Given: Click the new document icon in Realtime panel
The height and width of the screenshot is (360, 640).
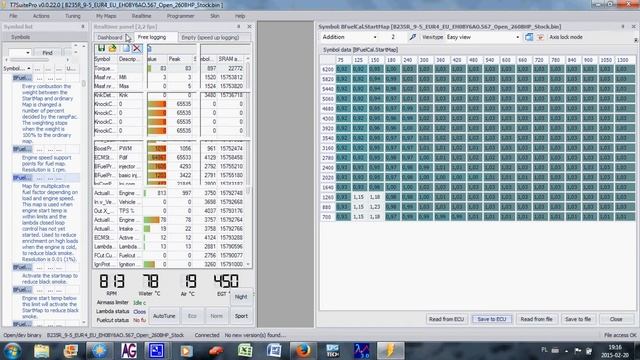Looking at the screenshot, I should pos(126,48).
